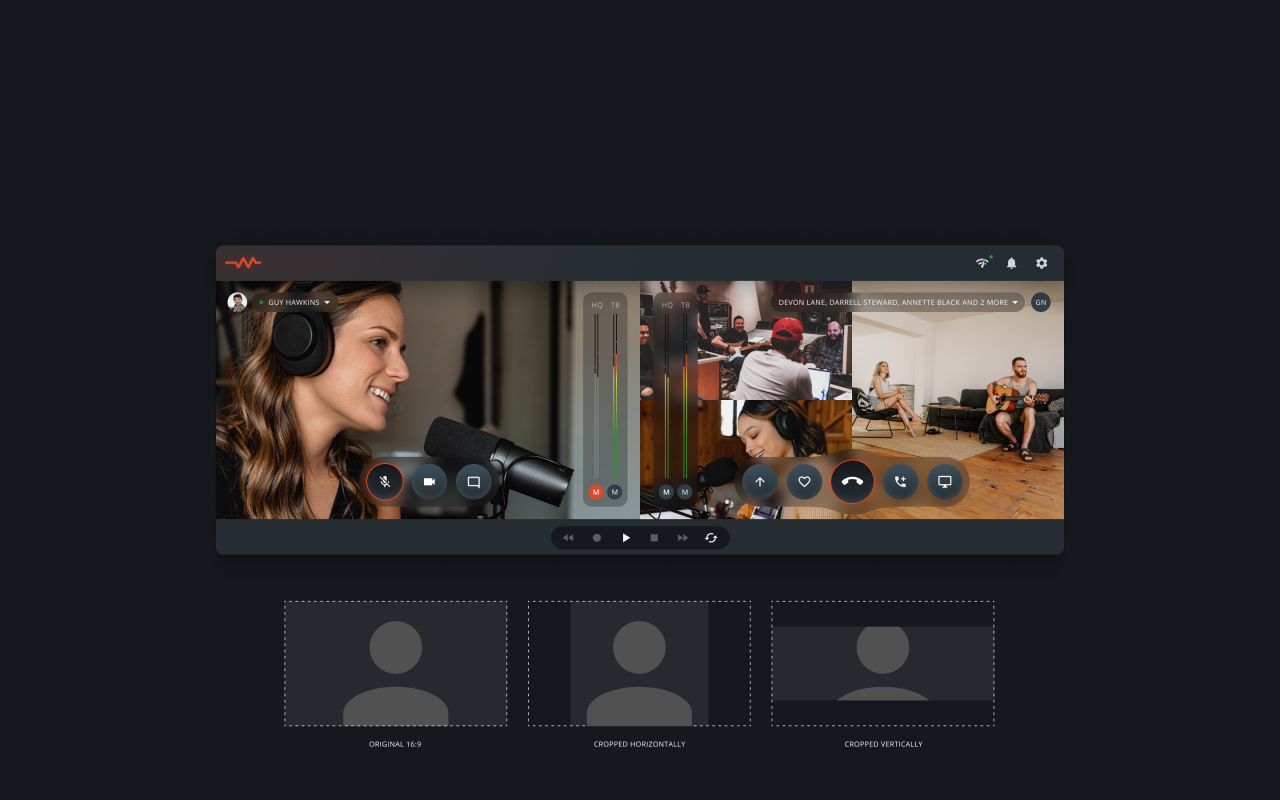Check the Wi-Fi connection status icon
The height and width of the screenshot is (800, 1280).
982,263
